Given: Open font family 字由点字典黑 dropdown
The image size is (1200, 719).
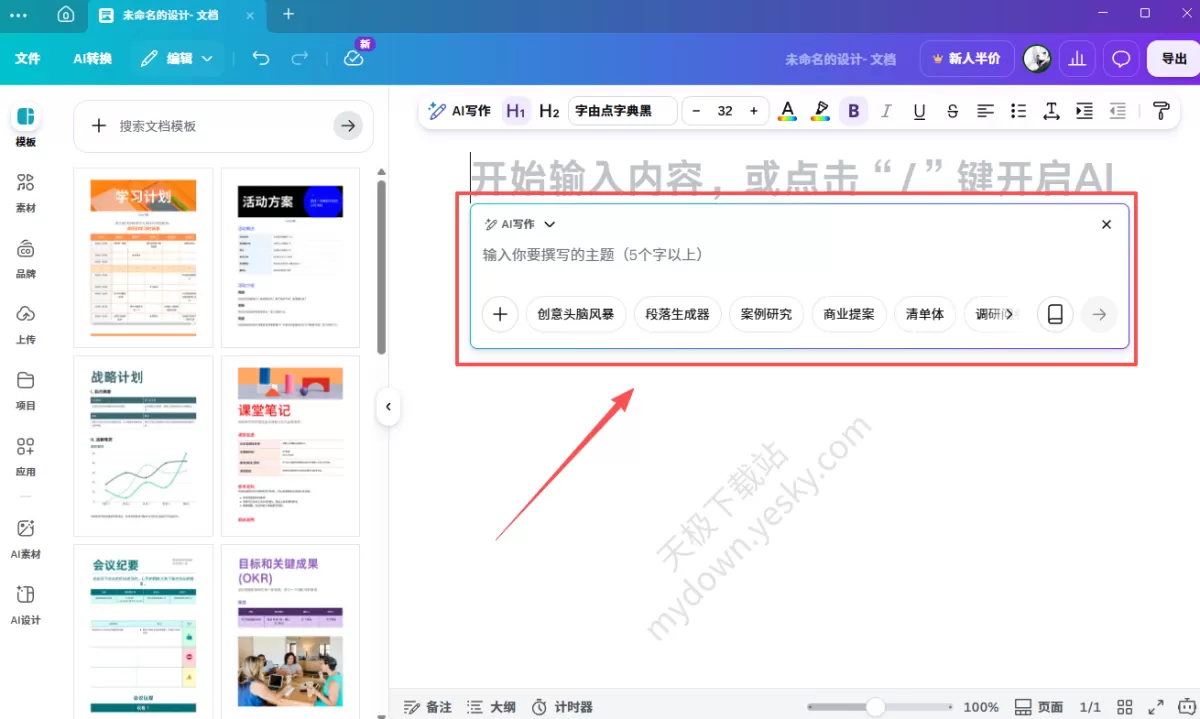Looking at the screenshot, I should point(623,111).
